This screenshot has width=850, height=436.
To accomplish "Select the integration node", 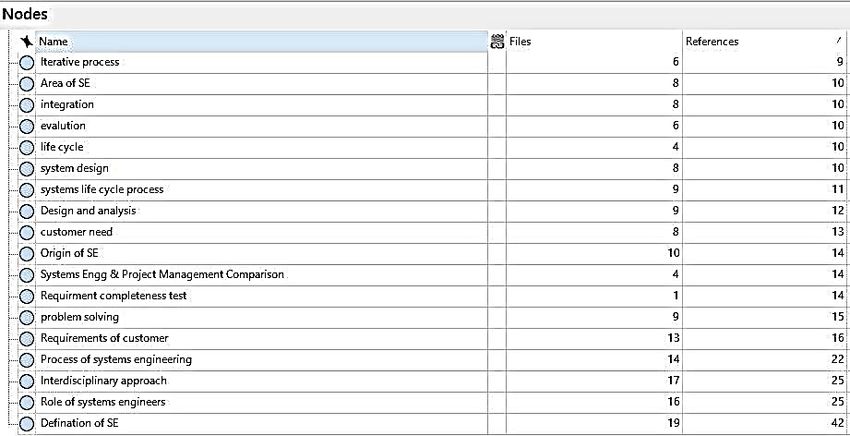I will [67, 104].
